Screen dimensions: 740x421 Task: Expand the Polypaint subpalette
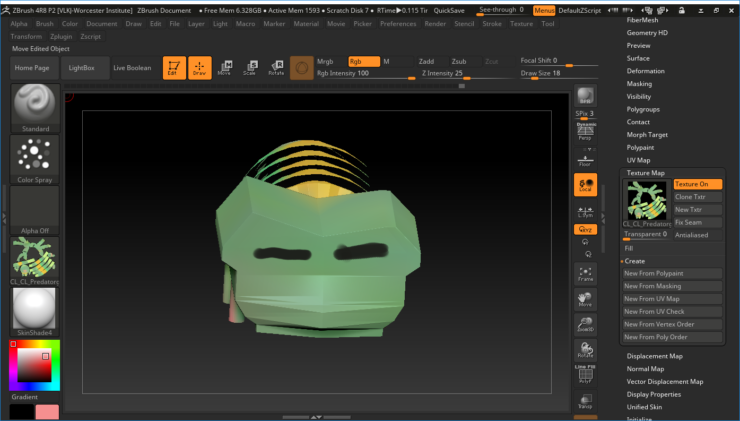(x=641, y=147)
